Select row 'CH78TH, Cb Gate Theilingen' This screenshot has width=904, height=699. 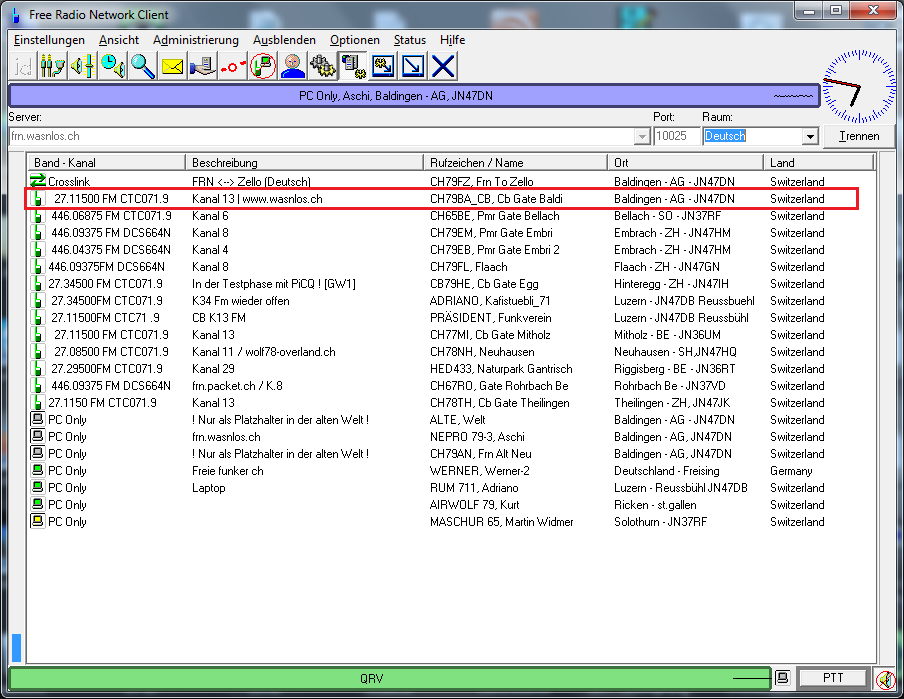pos(451,403)
